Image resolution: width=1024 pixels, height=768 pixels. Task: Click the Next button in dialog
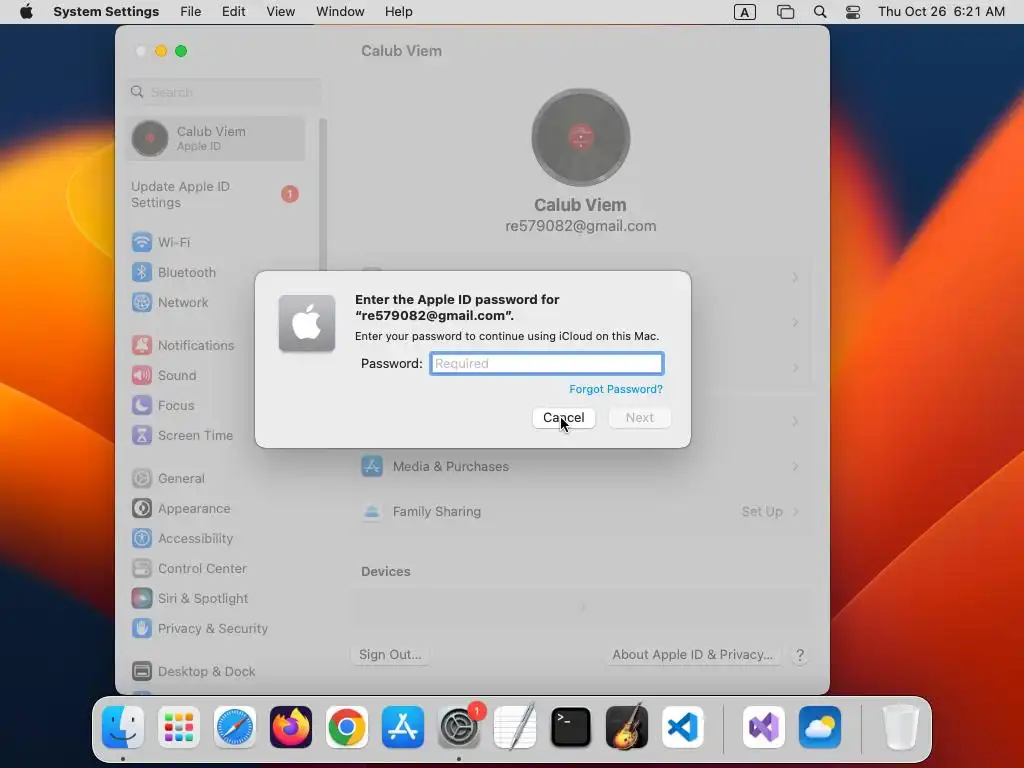[639, 417]
